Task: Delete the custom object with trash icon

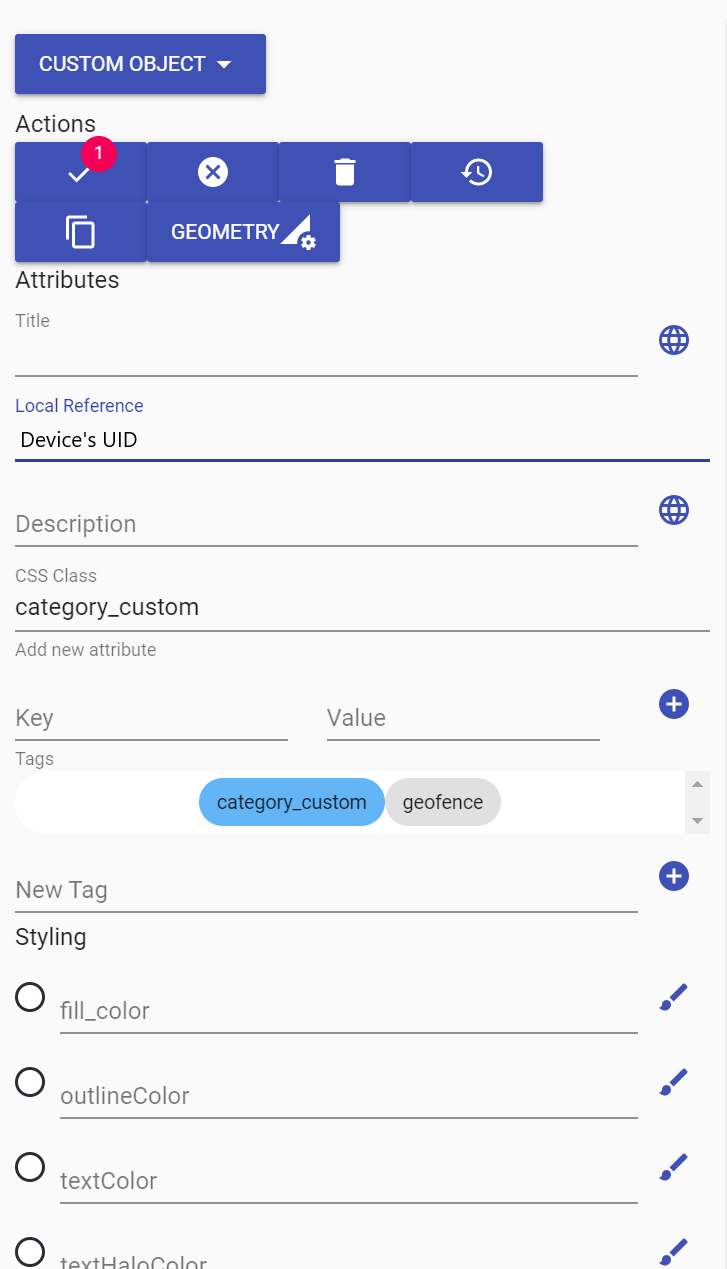Action: click(344, 171)
